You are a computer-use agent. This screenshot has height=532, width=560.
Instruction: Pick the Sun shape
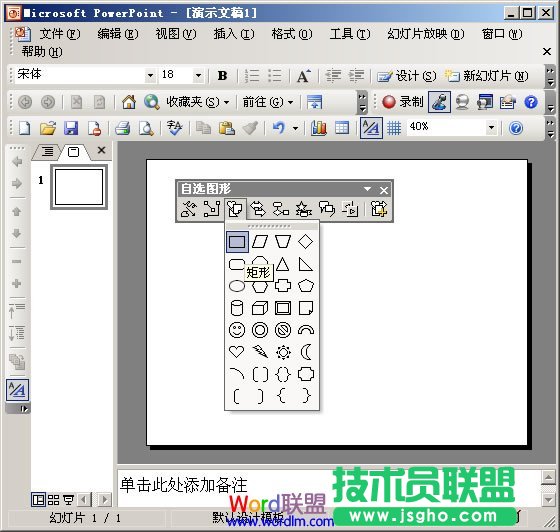click(x=283, y=352)
